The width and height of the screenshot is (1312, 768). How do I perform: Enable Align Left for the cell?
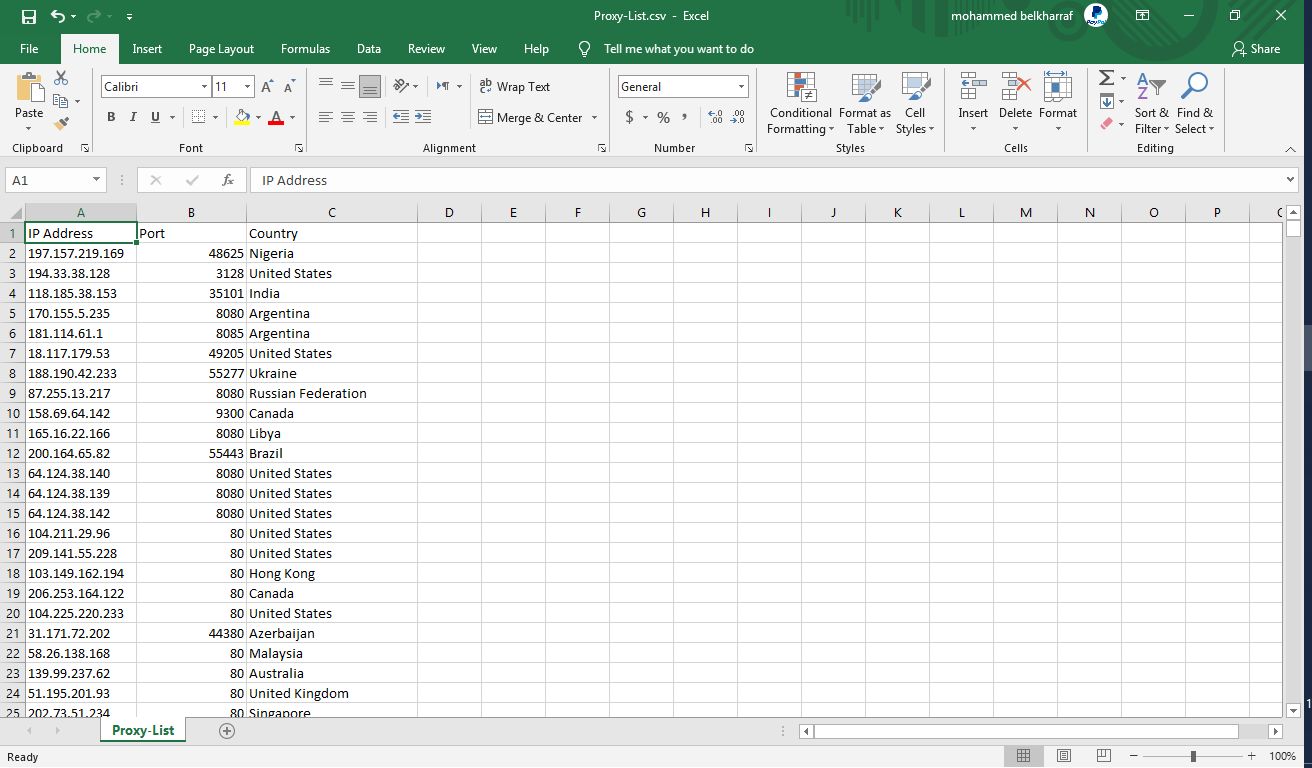(325, 117)
